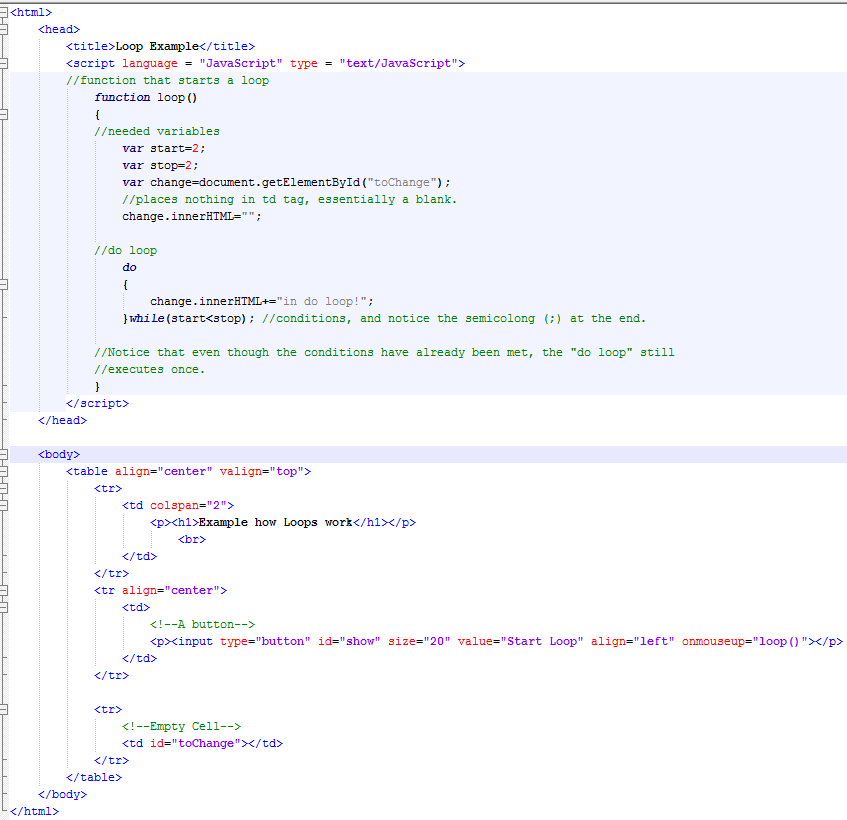Click the 'while(start<stop);' condition
This screenshot has width=847, height=820.
[191, 319]
